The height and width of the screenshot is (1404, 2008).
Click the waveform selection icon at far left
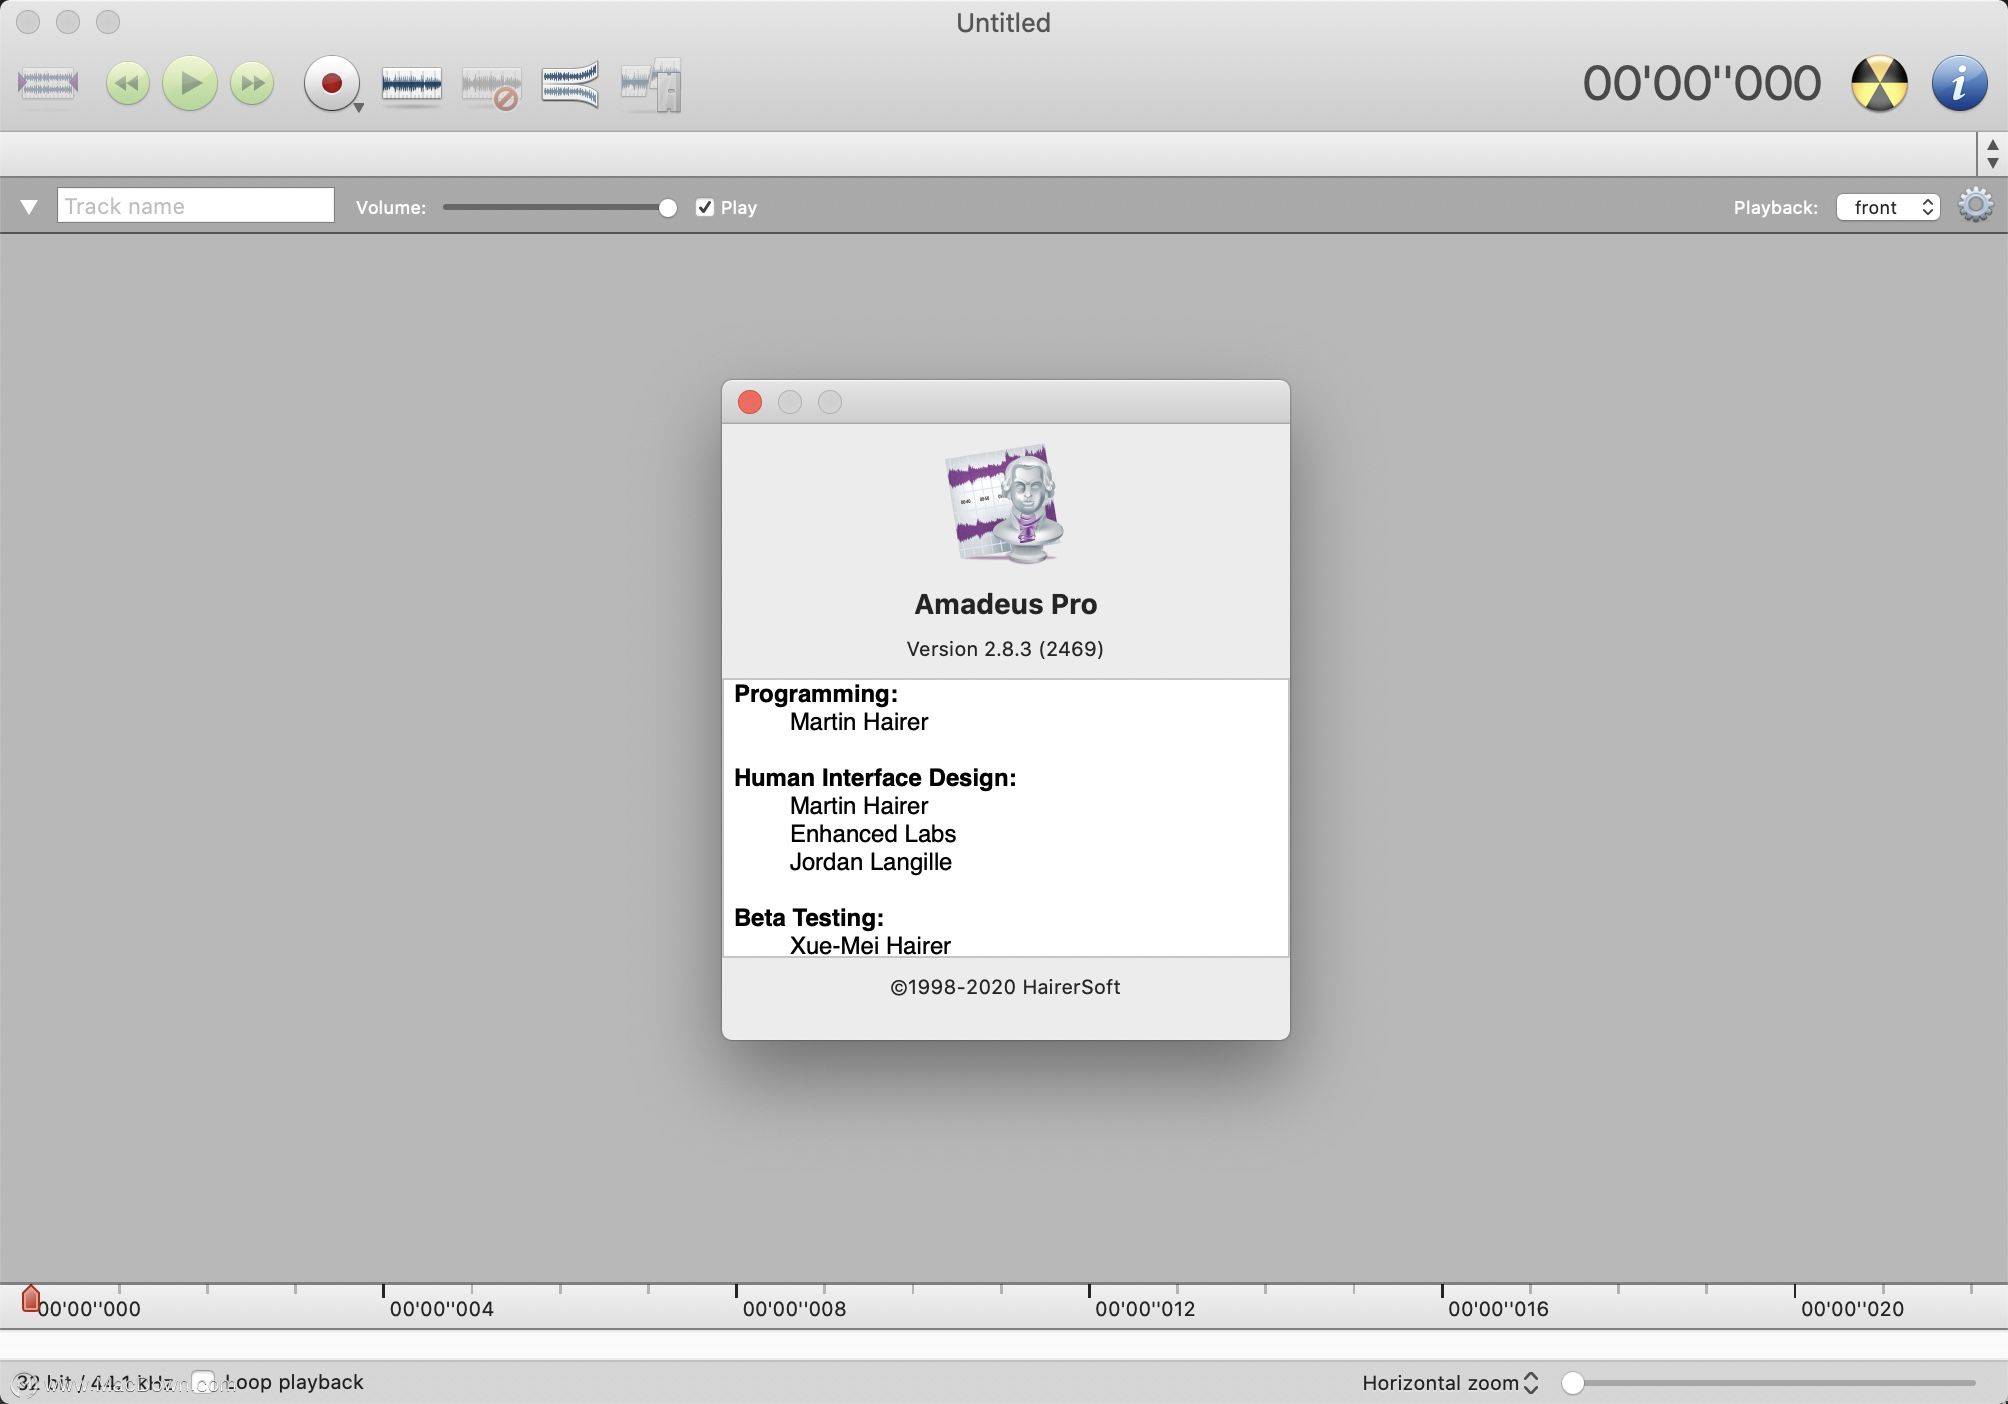[x=46, y=83]
